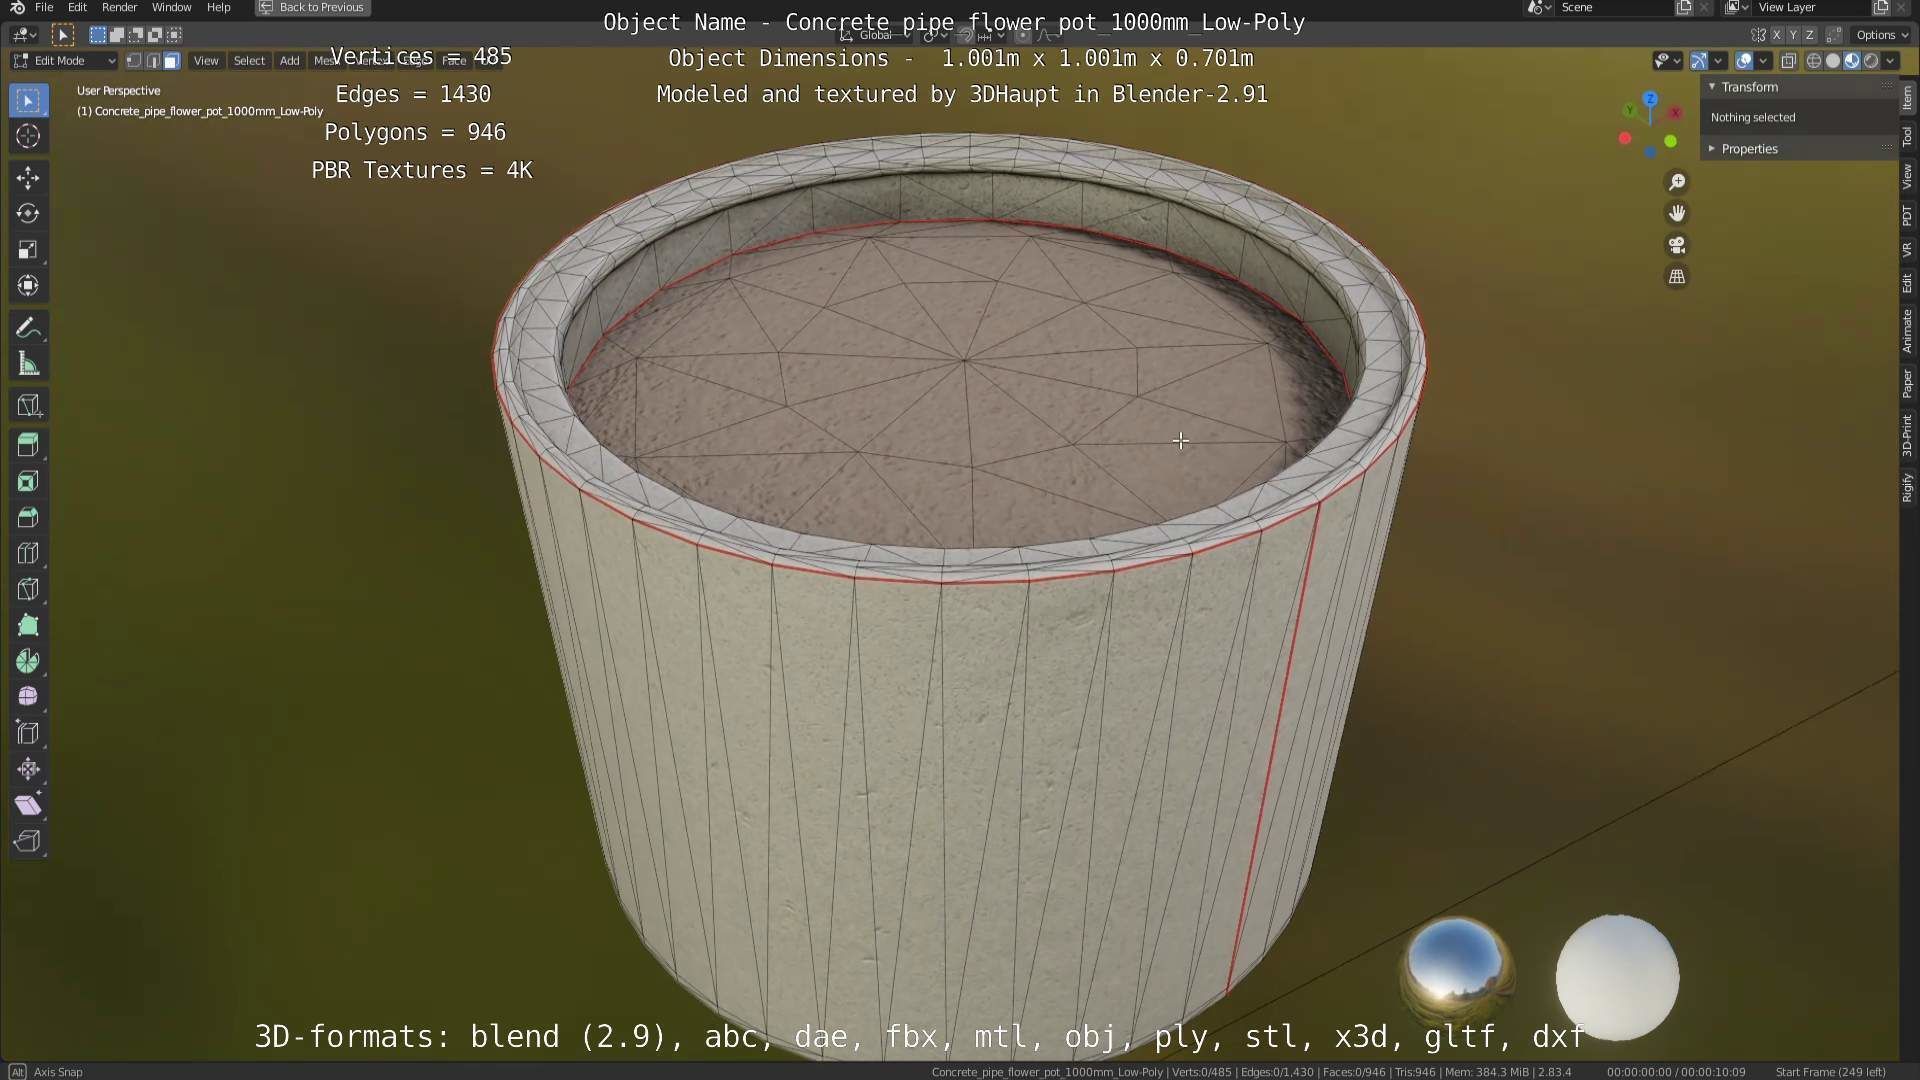Select the Measure ruler tool
Screen dimensions: 1920x1080
pyautogui.click(x=28, y=364)
